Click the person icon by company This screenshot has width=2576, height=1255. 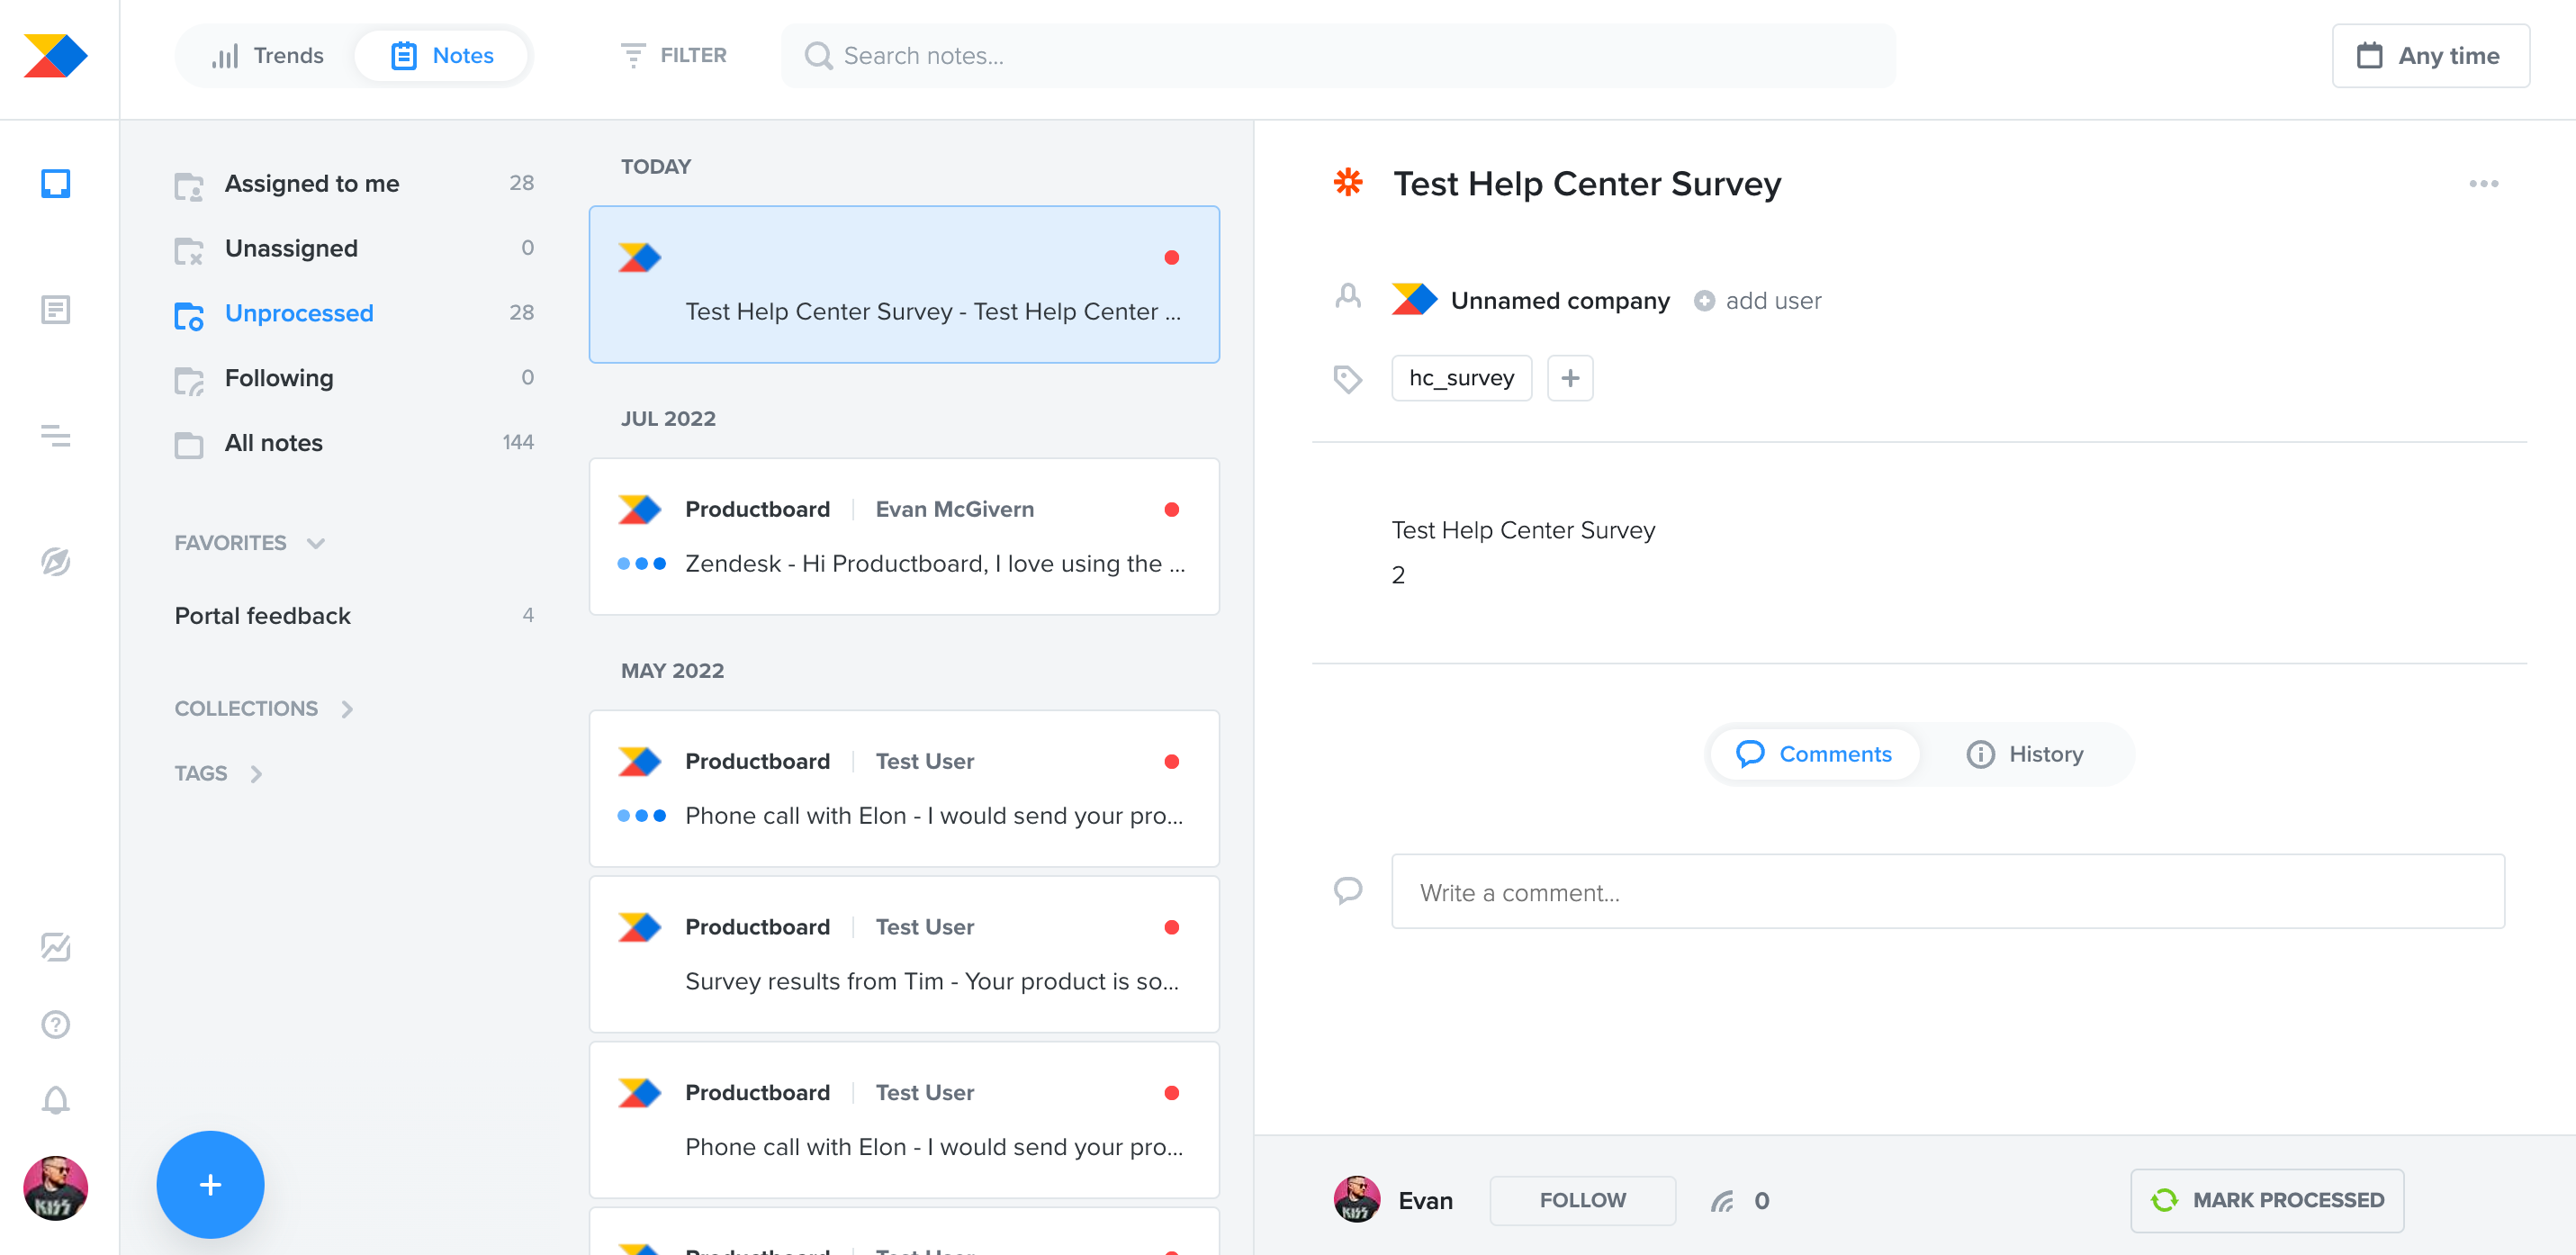[1348, 297]
